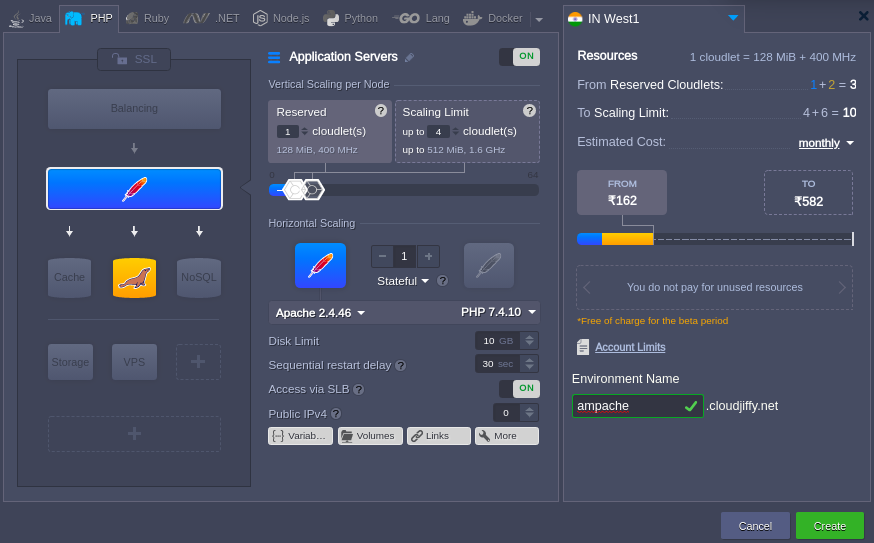This screenshot has height=543, width=874.
Task: Click the Disk Limit 10 GB field
Action: (x=497, y=341)
